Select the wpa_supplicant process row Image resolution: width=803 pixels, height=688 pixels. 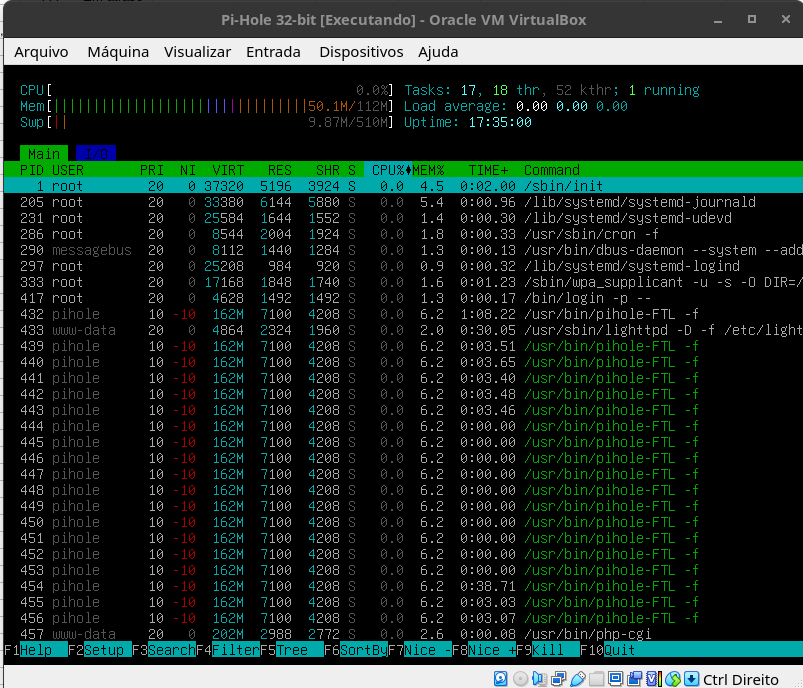pyautogui.click(x=404, y=282)
